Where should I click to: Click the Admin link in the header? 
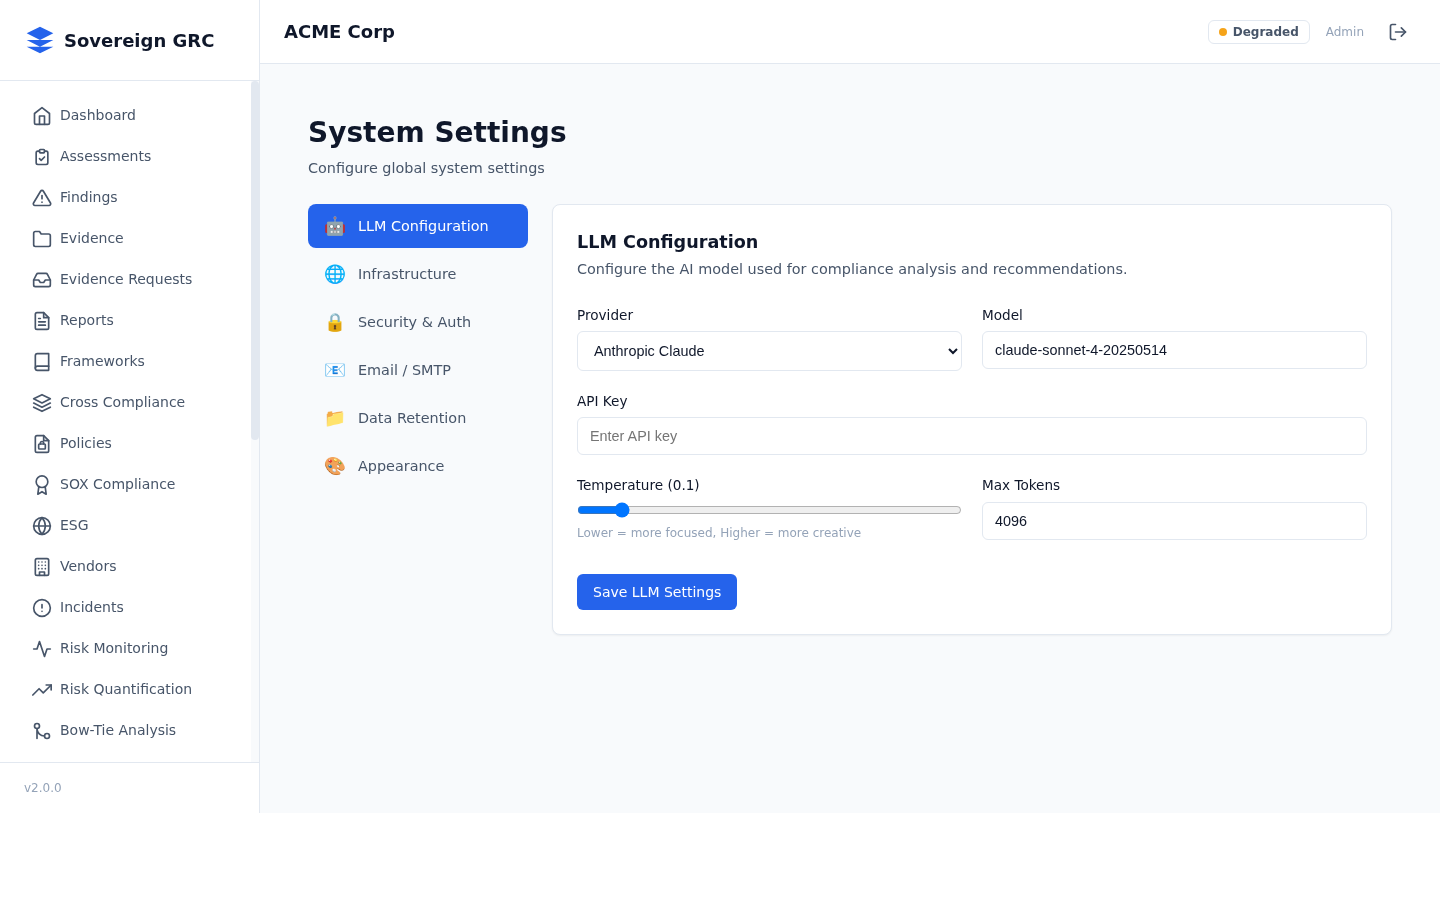(x=1344, y=31)
